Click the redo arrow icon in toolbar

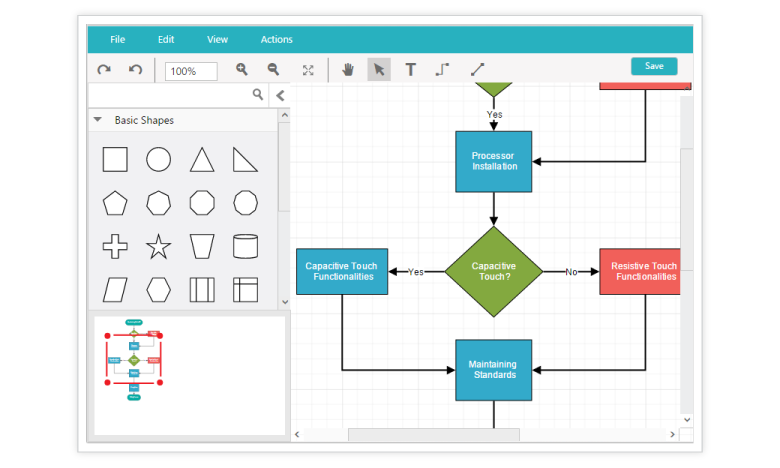[104, 70]
